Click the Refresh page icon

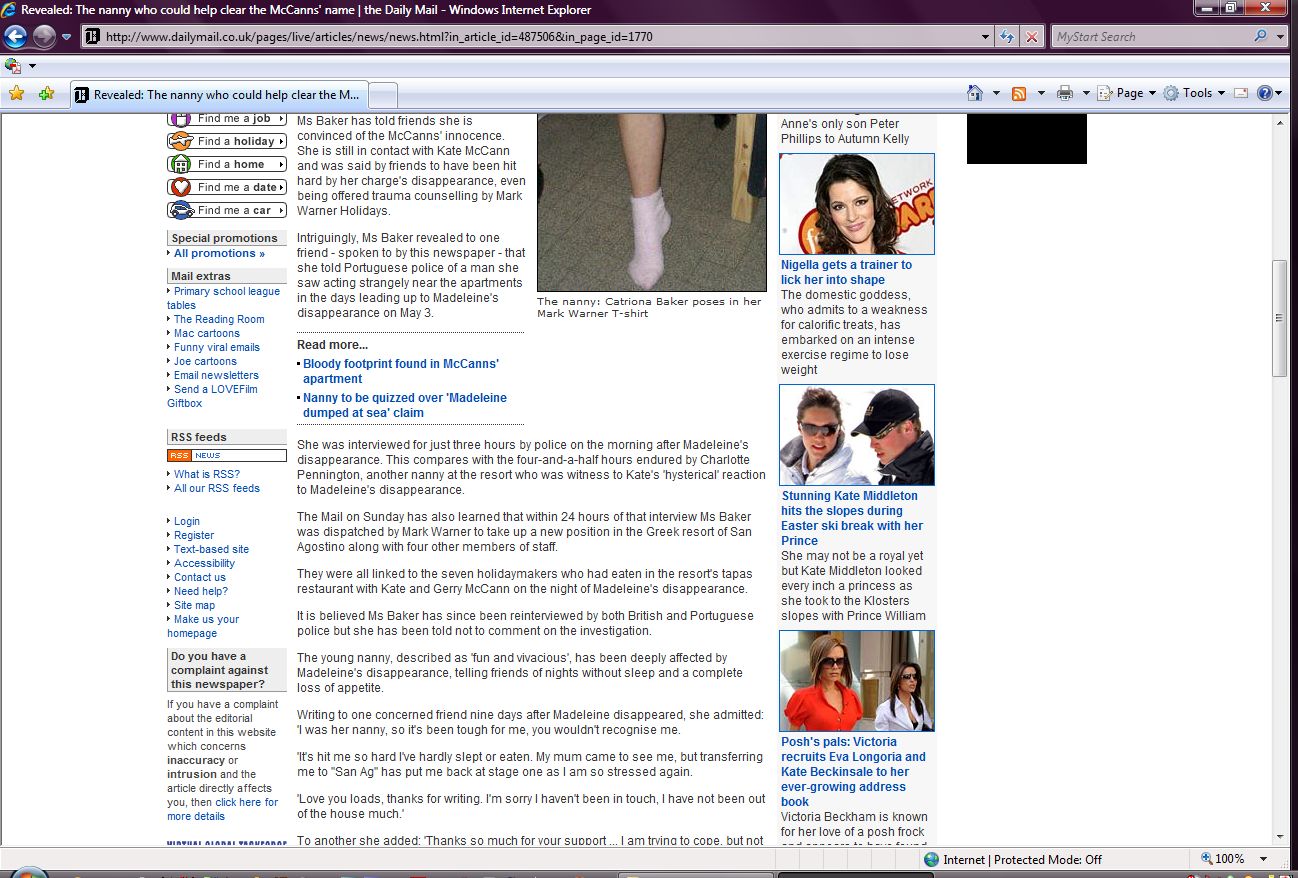[1008, 37]
